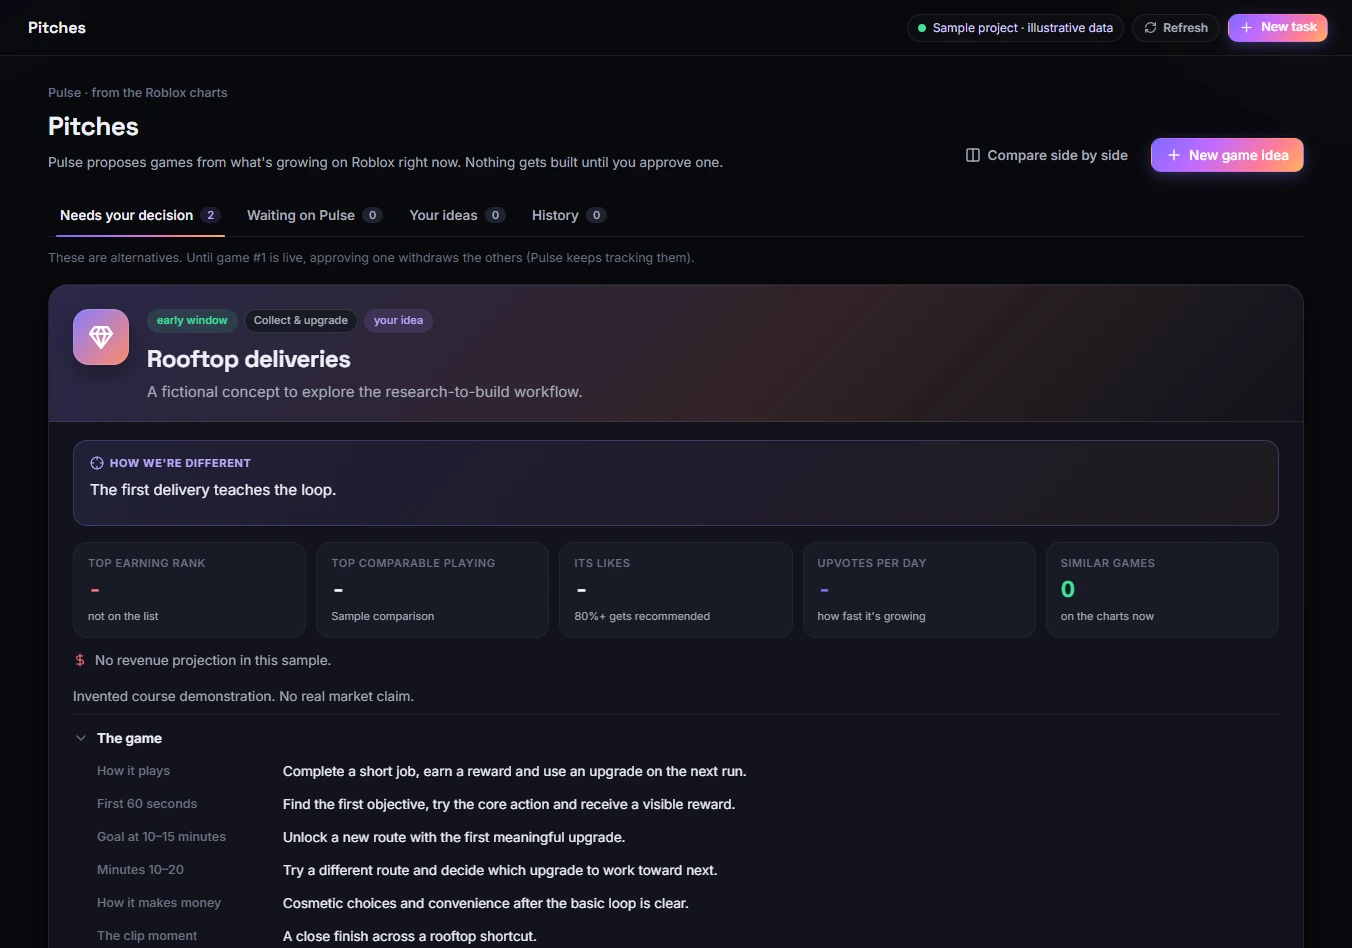Click the Pitches app title in header

point(57,28)
